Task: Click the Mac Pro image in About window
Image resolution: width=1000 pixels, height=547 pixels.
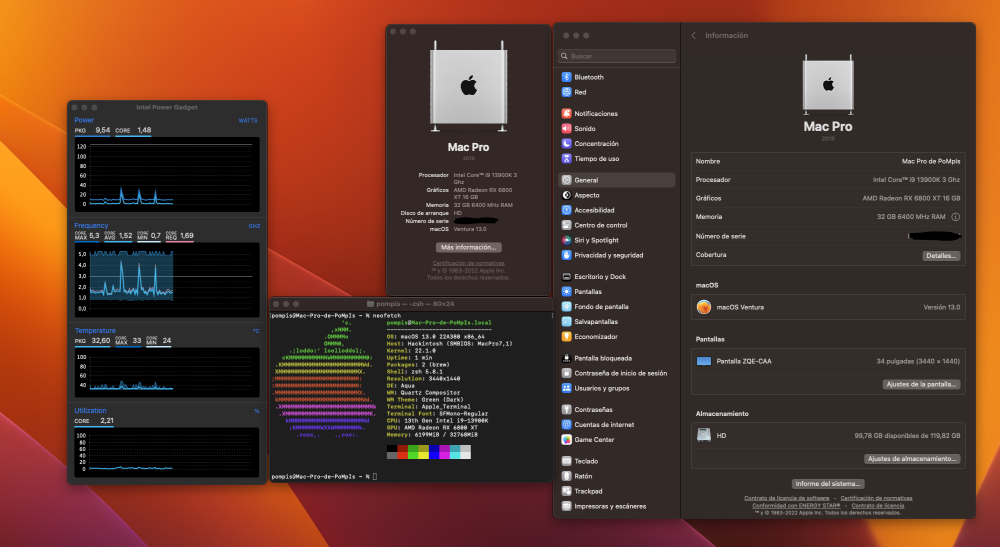Action: pos(469,85)
